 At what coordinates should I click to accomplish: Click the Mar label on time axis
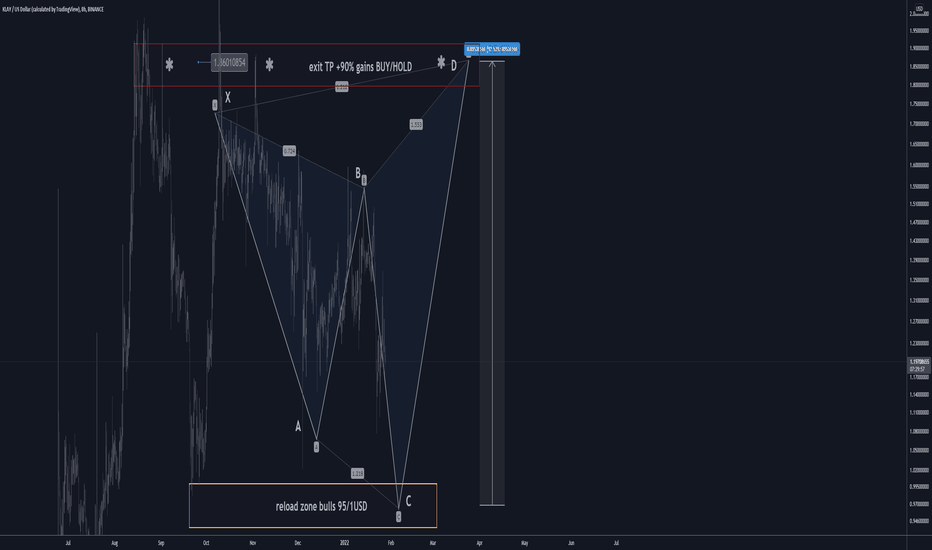click(x=433, y=543)
